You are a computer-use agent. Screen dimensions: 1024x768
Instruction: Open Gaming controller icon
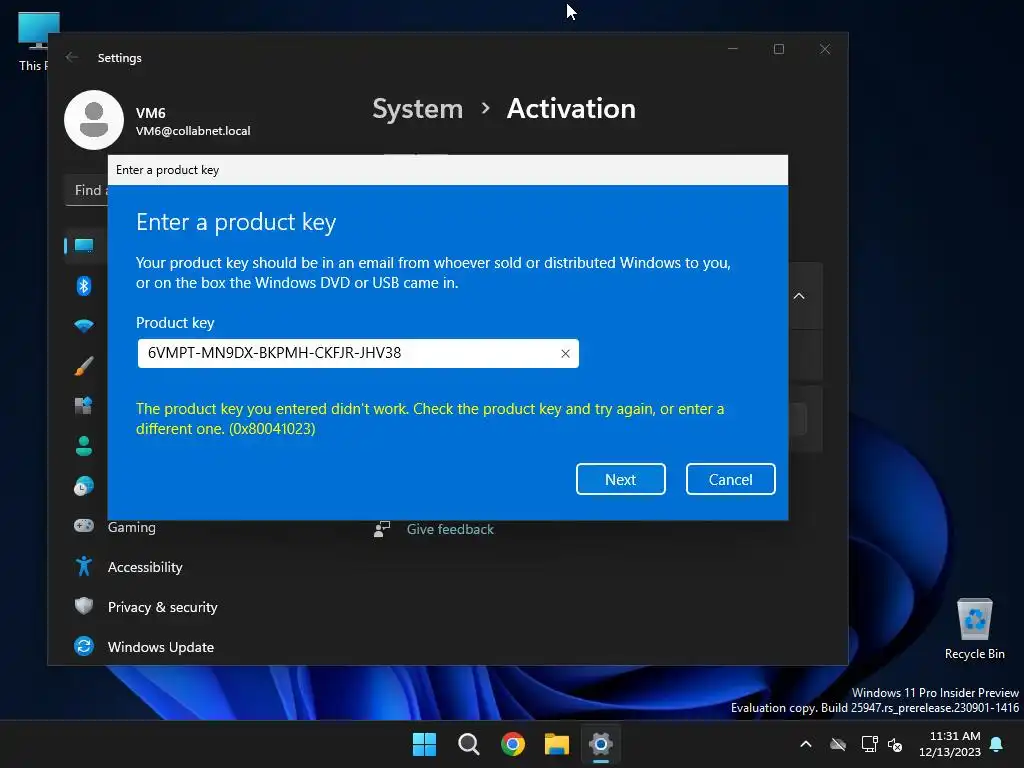[84, 526]
